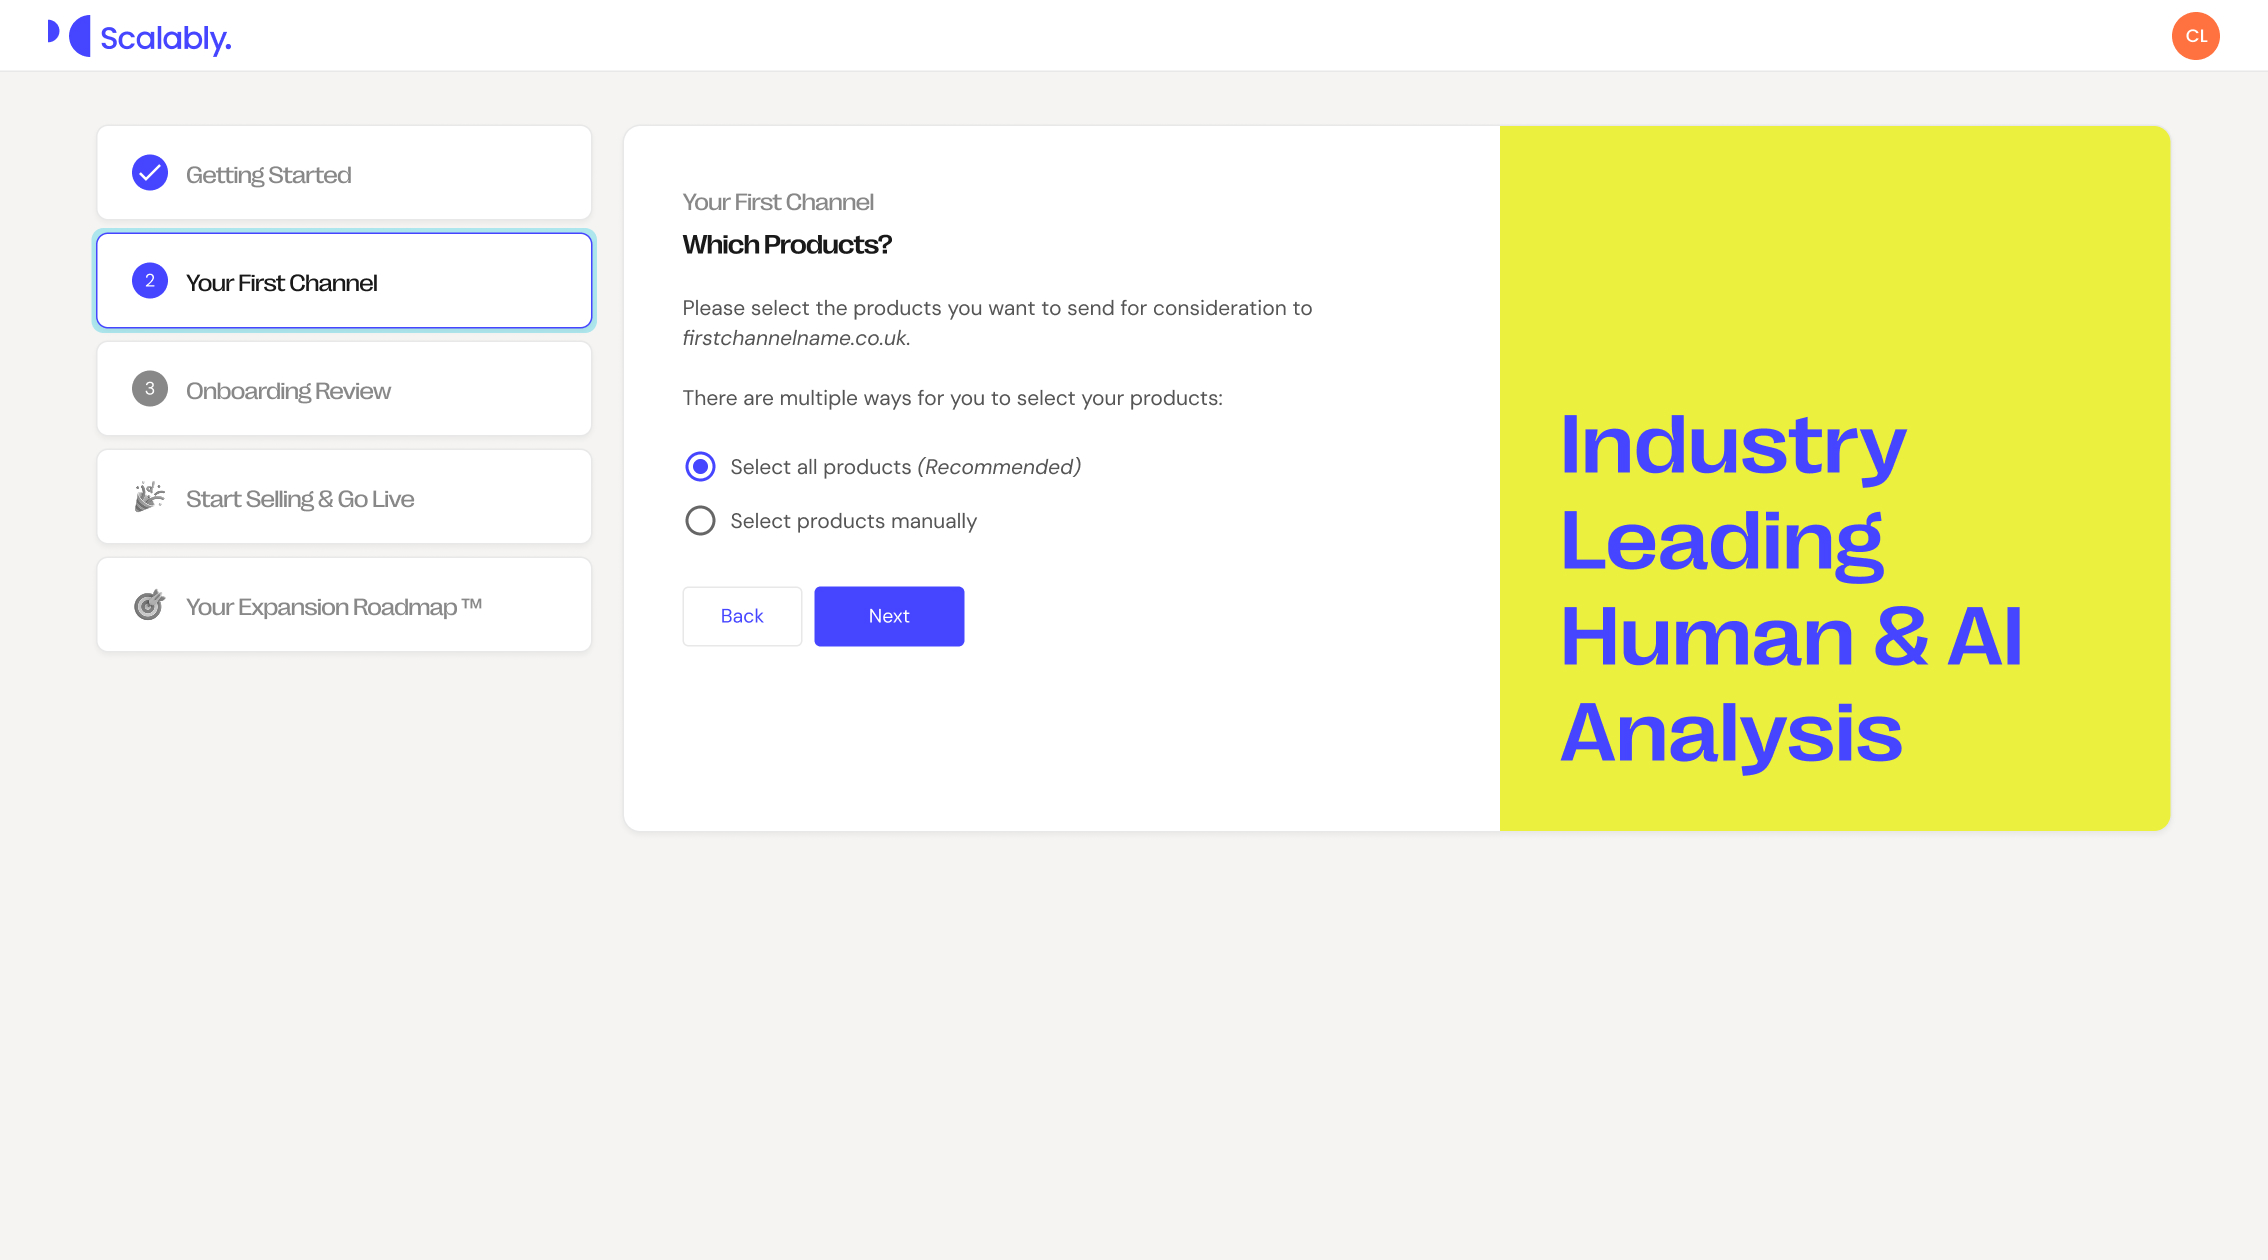Click the step 2 number badge
The image size is (2268, 1260).
150,281
